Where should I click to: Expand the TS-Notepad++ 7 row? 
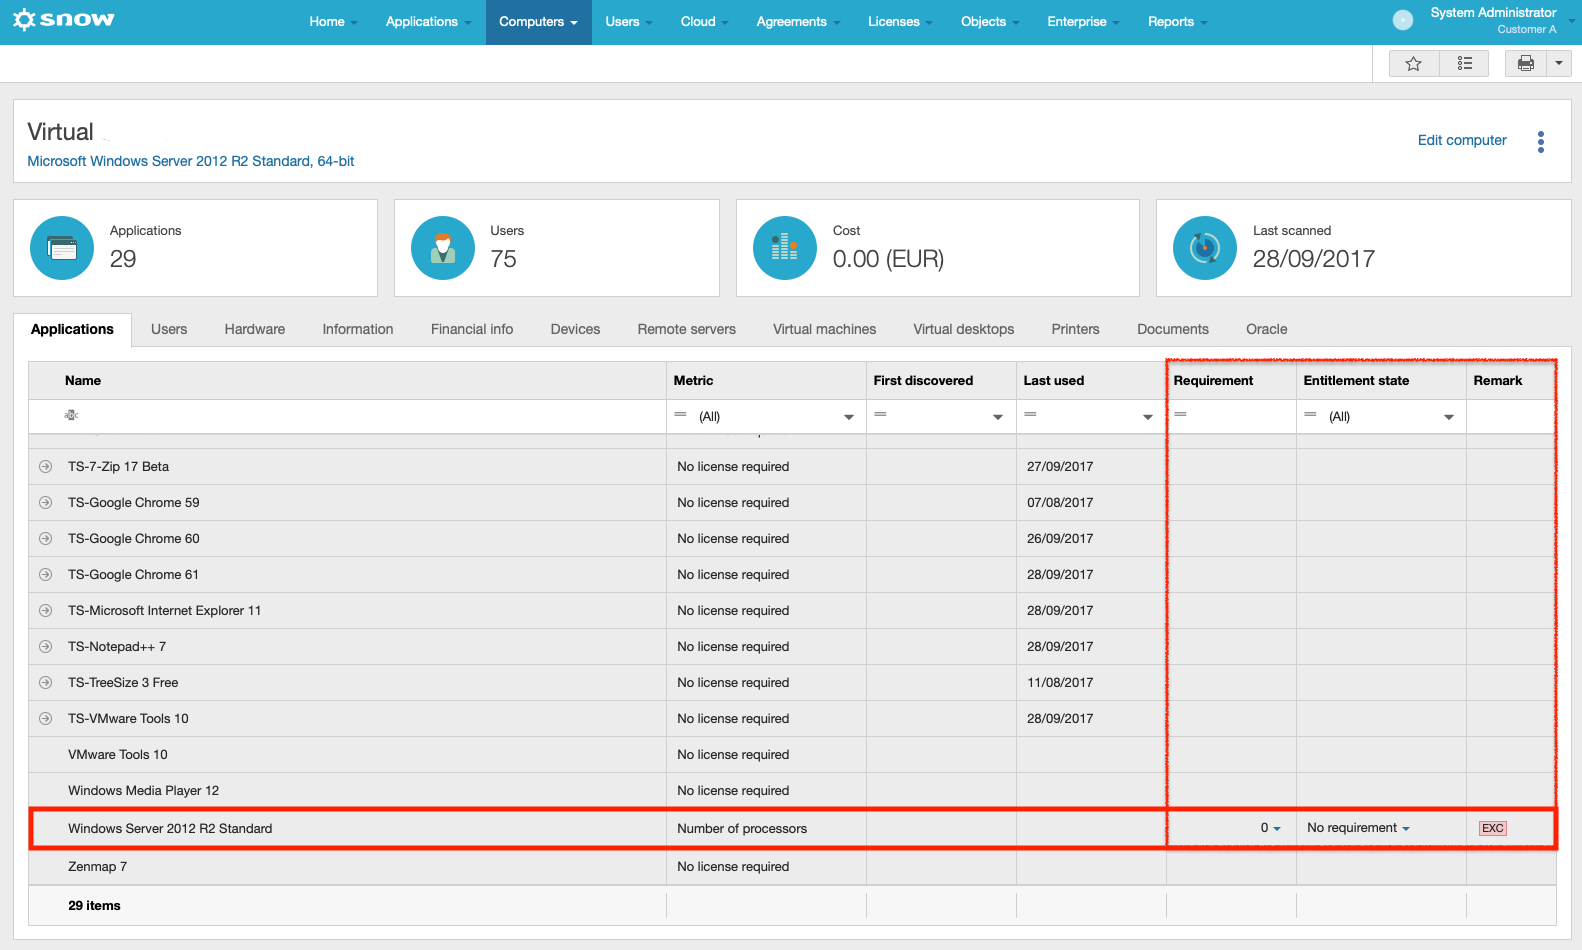45,647
